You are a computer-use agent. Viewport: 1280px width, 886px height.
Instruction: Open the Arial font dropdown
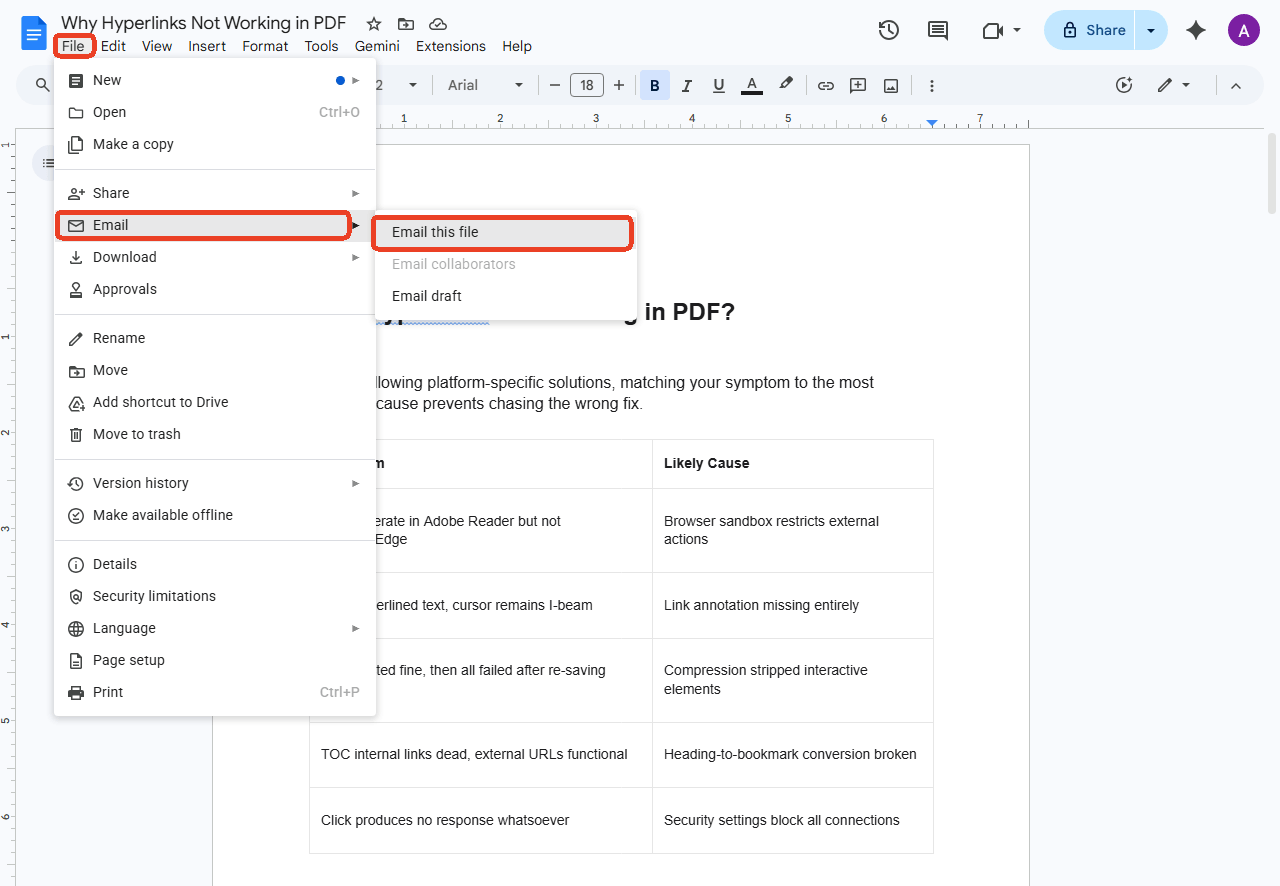[x=486, y=85]
